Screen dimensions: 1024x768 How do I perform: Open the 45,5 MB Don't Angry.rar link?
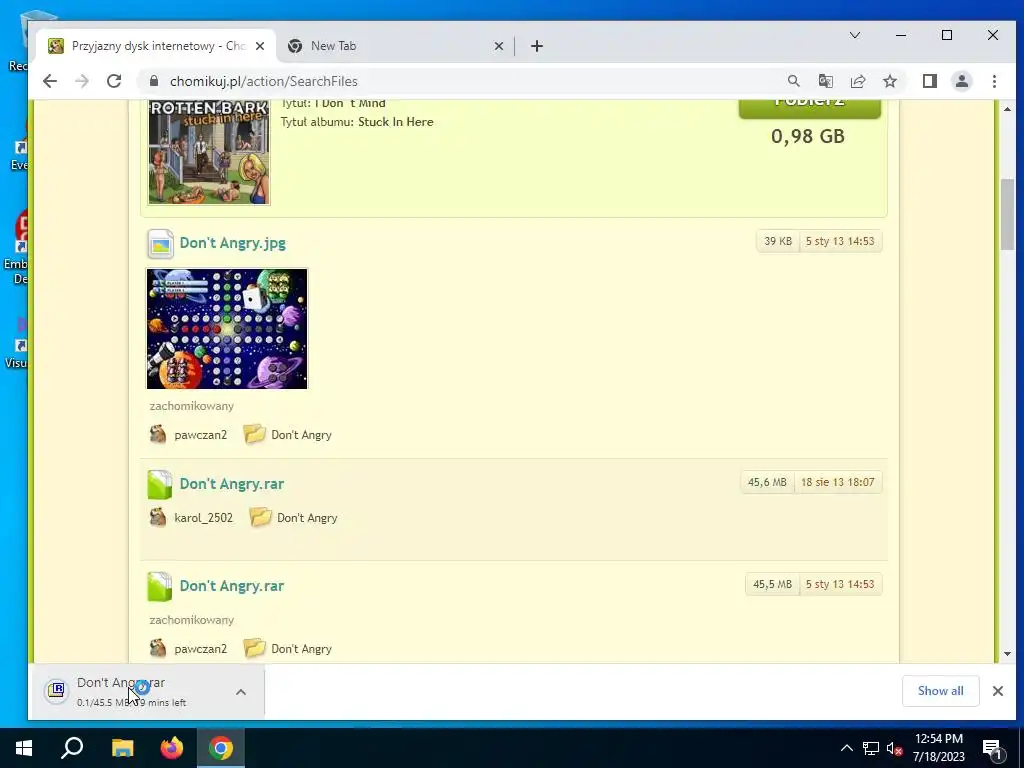[232, 586]
